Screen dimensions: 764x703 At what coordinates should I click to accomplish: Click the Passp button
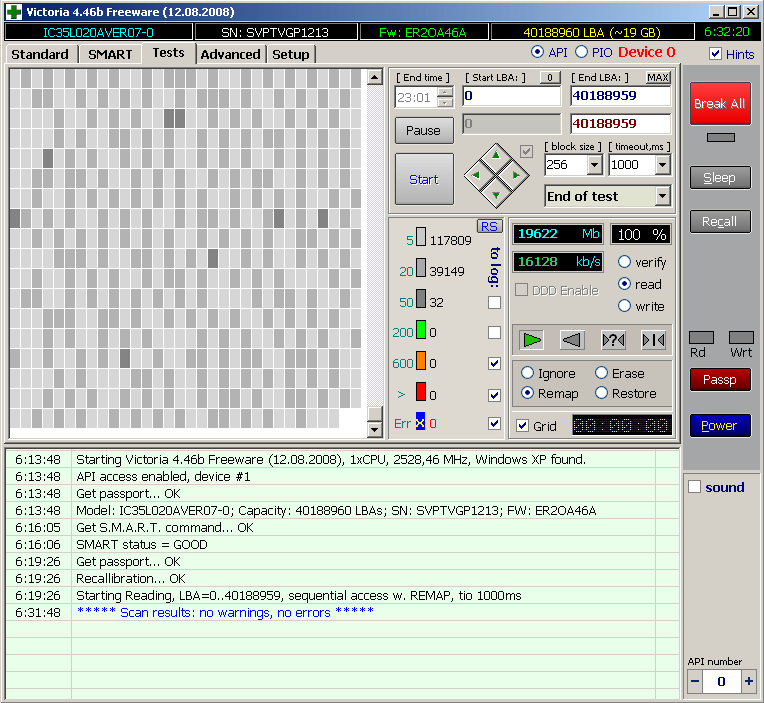click(720, 380)
